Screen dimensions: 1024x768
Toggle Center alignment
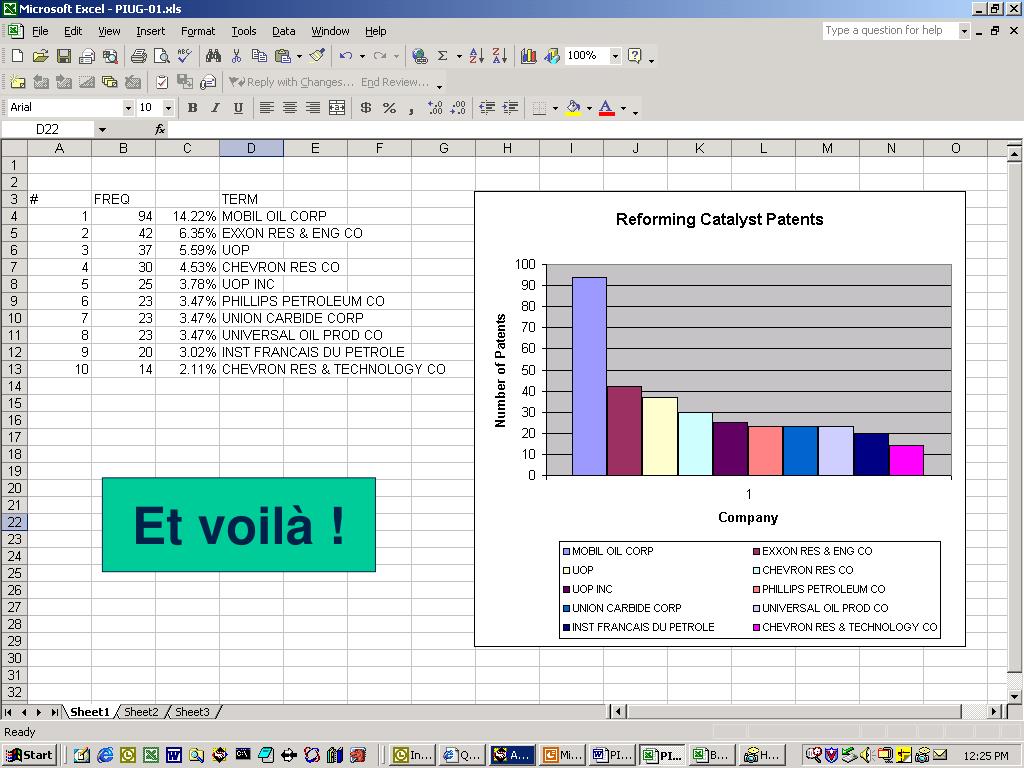(x=290, y=108)
